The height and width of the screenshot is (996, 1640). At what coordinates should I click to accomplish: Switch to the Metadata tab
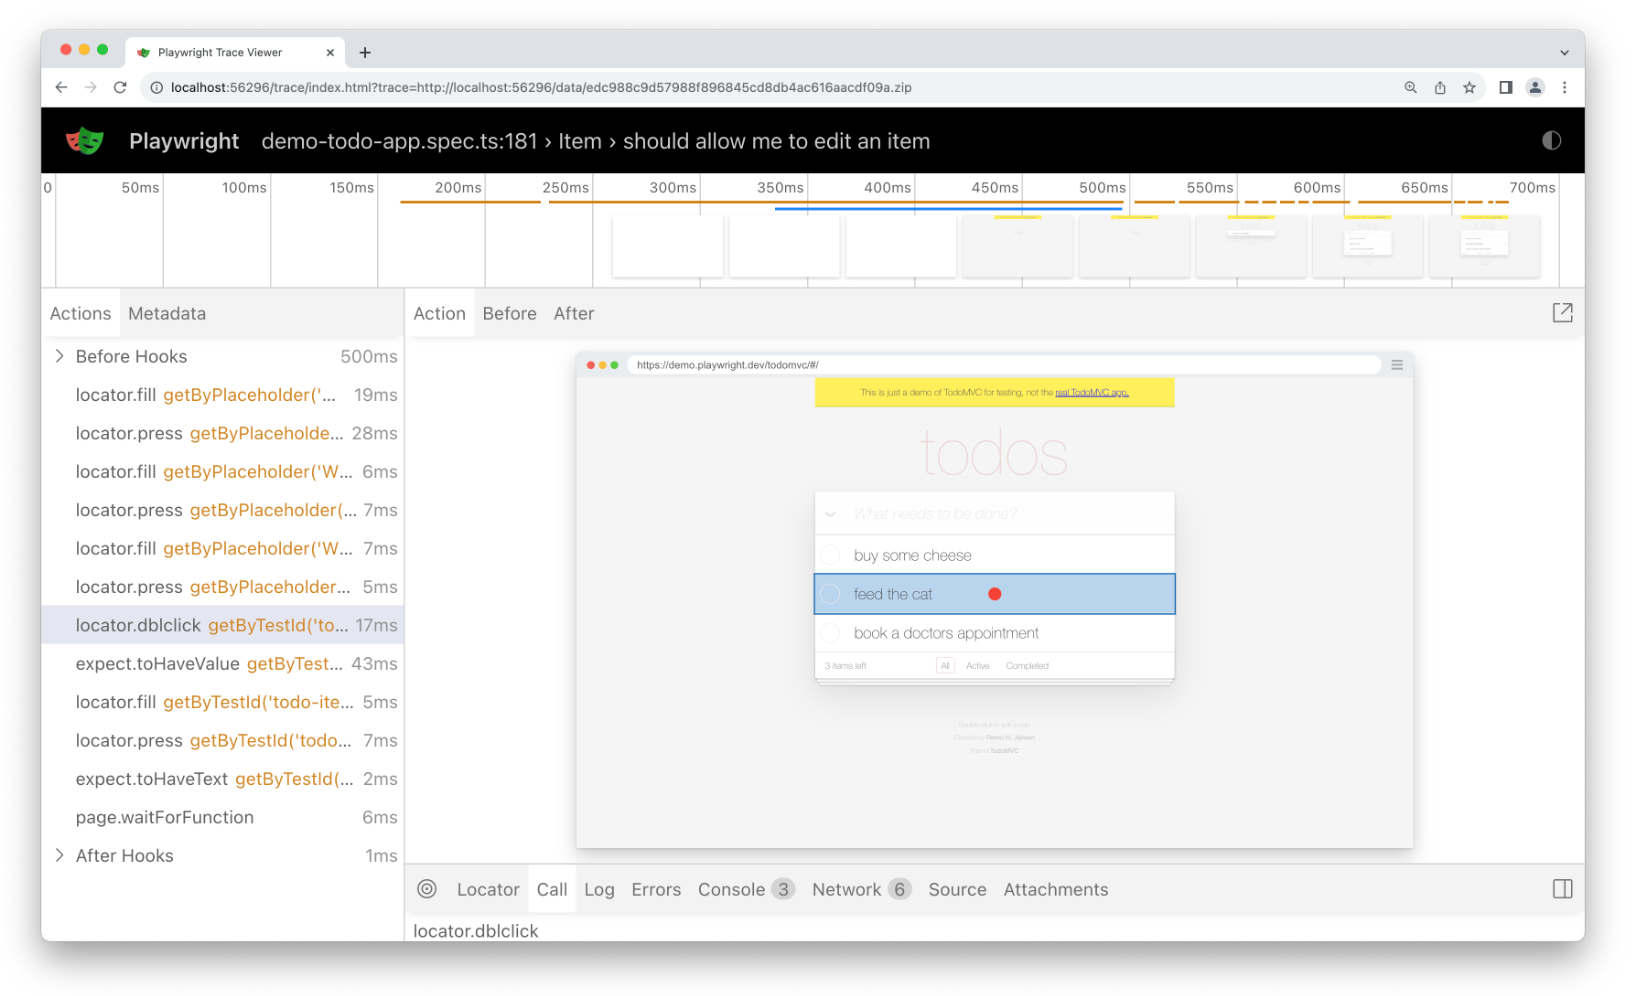pos(167,313)
